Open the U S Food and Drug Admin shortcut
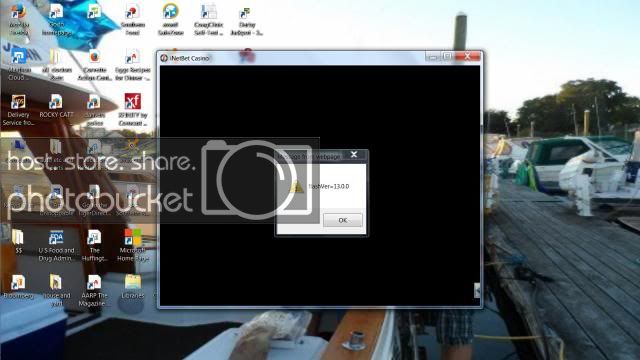640x360 pixels. pyautogui.click(x=56, y=246)
